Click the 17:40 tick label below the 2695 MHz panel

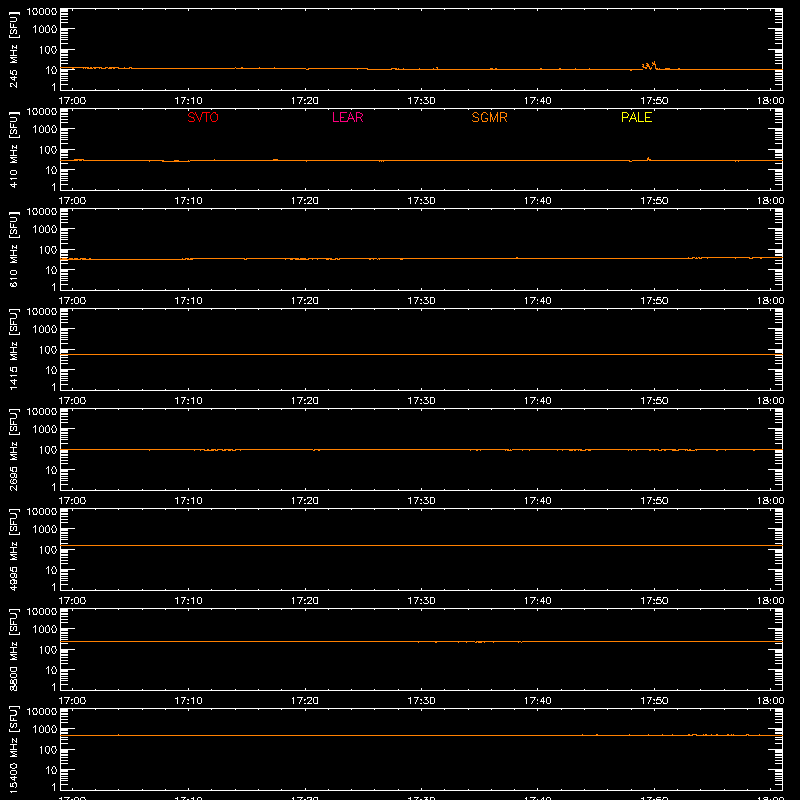pos(538,501)
